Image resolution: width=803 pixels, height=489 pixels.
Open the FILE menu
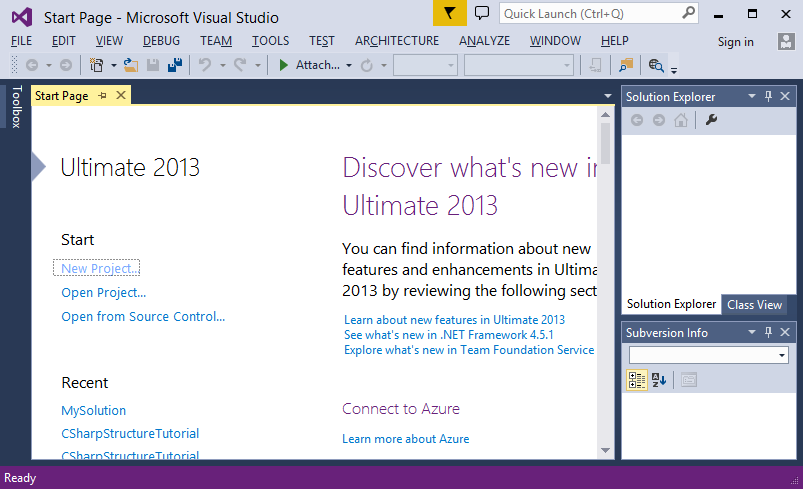[x=22, y=41]
